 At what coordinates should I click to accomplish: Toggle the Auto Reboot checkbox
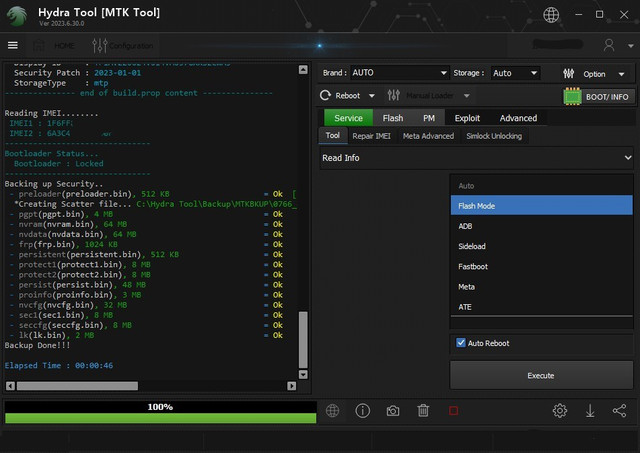click(461, 343)
